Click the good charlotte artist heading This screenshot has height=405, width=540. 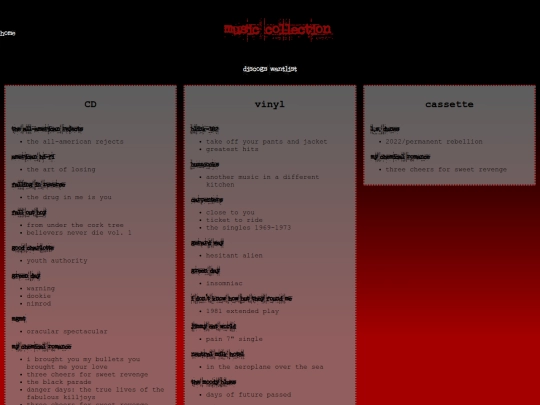click(x=33, y=248)
